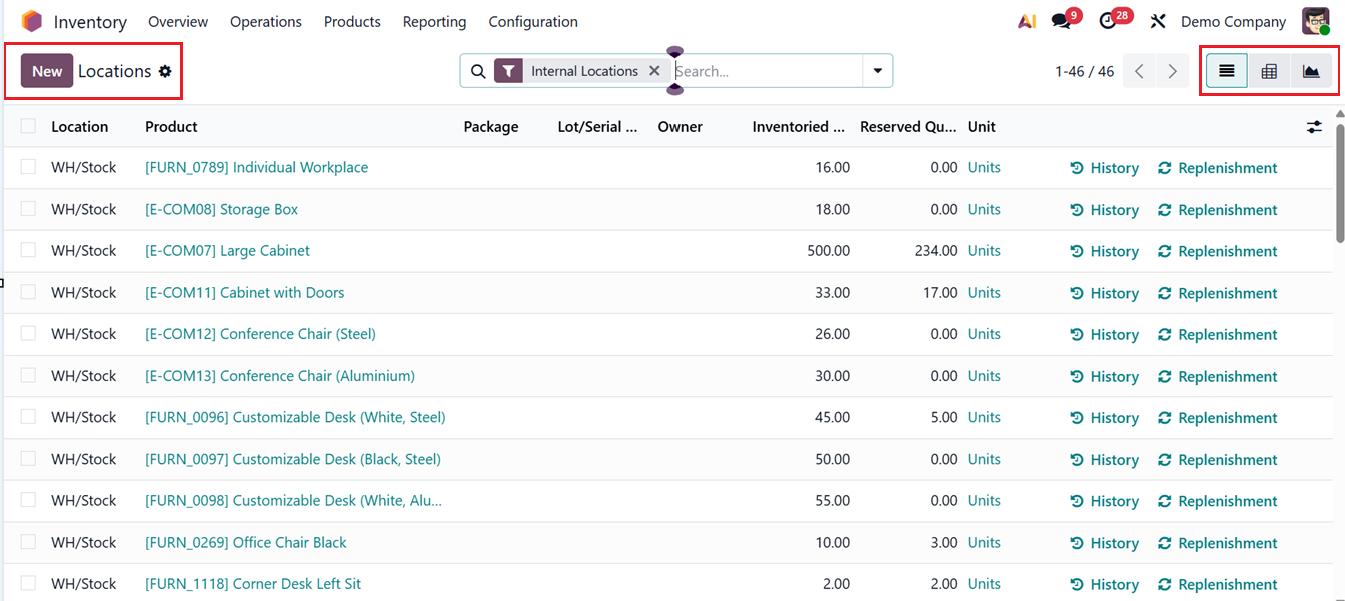
Task: Switch to pivot view
Action: coord(1269,71)
